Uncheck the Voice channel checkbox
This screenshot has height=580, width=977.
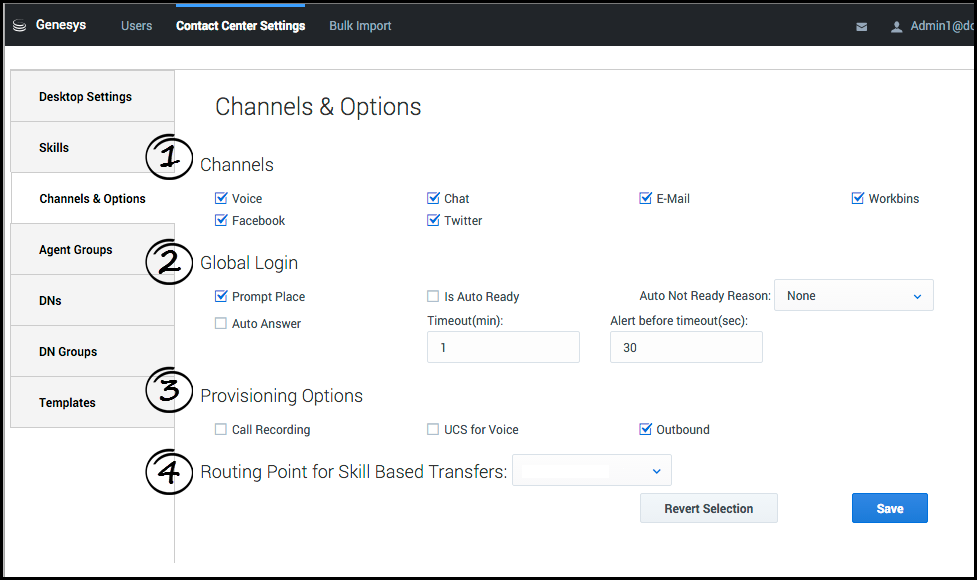pos(221,199)
